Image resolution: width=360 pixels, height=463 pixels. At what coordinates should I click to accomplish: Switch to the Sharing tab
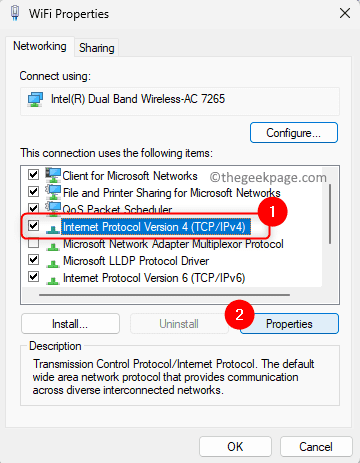[x=97, y=48]
